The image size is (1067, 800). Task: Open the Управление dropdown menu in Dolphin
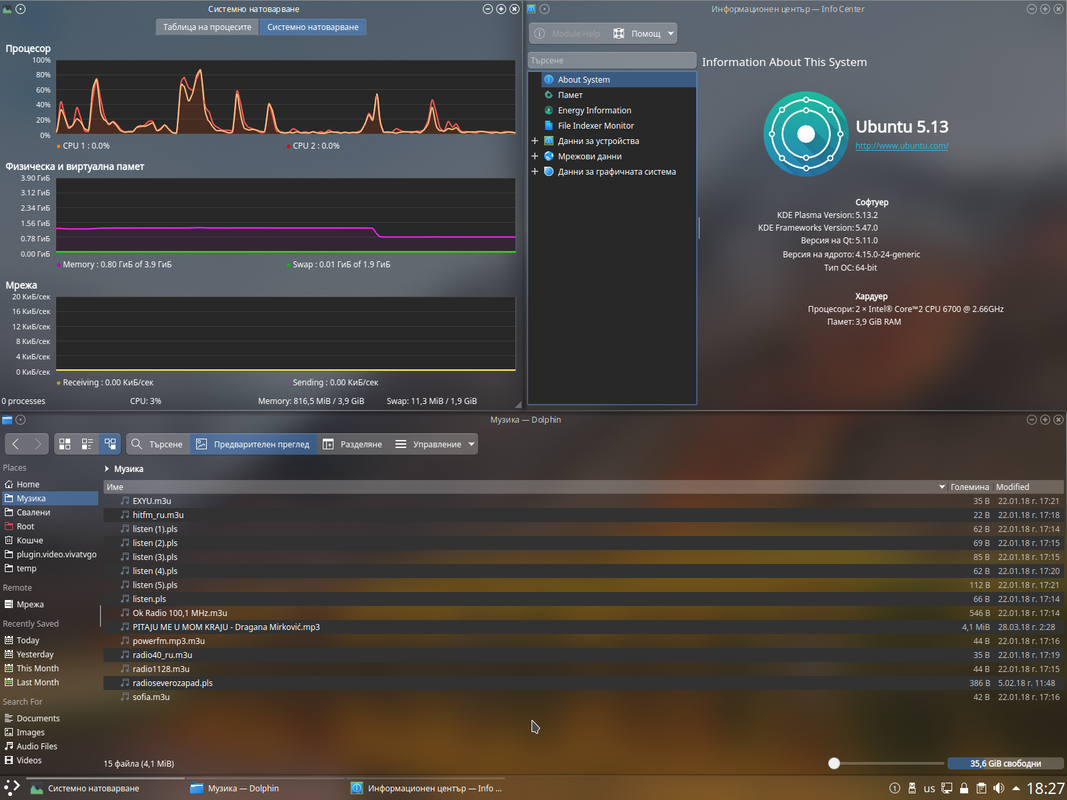click(436, 444)
